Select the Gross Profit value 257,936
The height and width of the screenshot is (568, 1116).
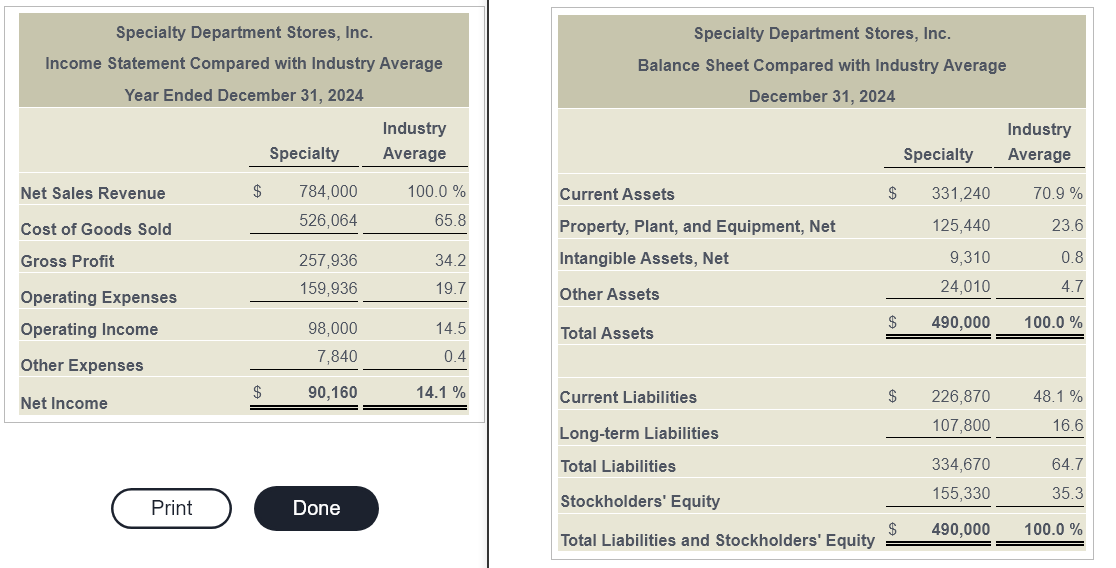(328, 261)
